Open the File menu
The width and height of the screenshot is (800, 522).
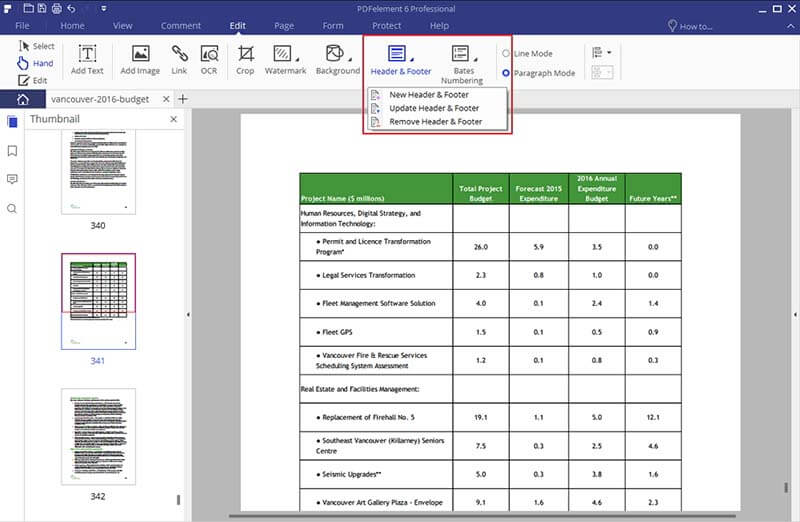(22, 26)
